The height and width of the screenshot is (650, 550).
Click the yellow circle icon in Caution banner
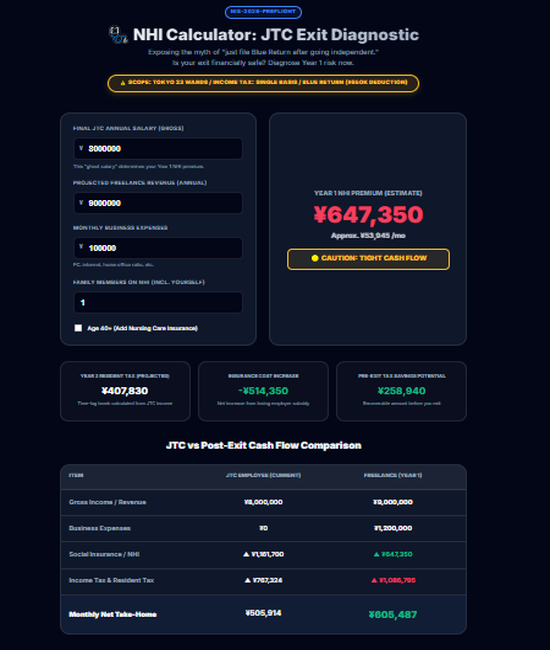click(315, 258)
